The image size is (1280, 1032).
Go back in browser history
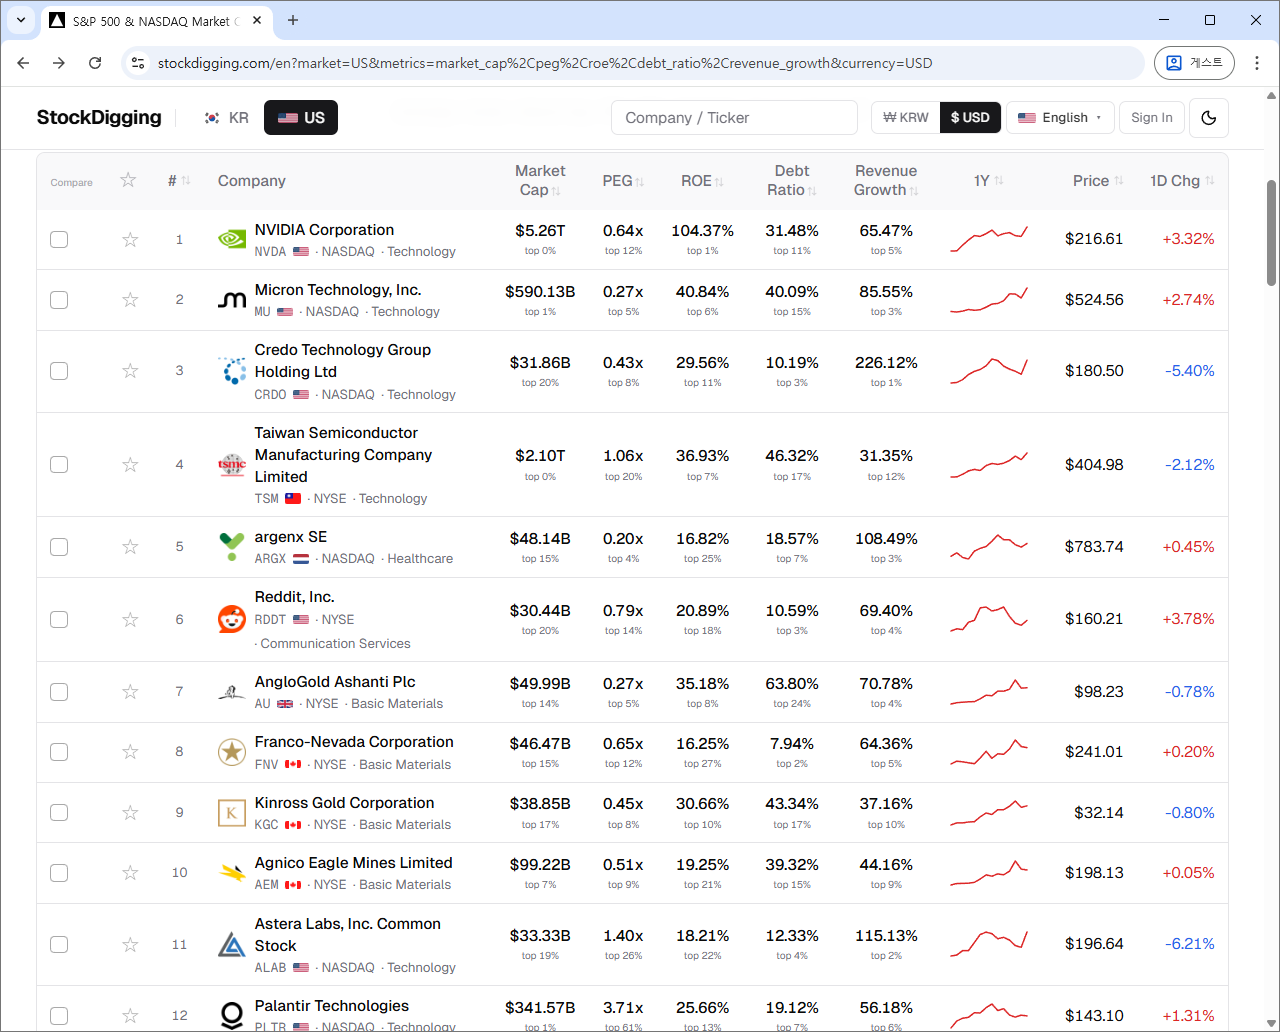click(x=23, y=63)
